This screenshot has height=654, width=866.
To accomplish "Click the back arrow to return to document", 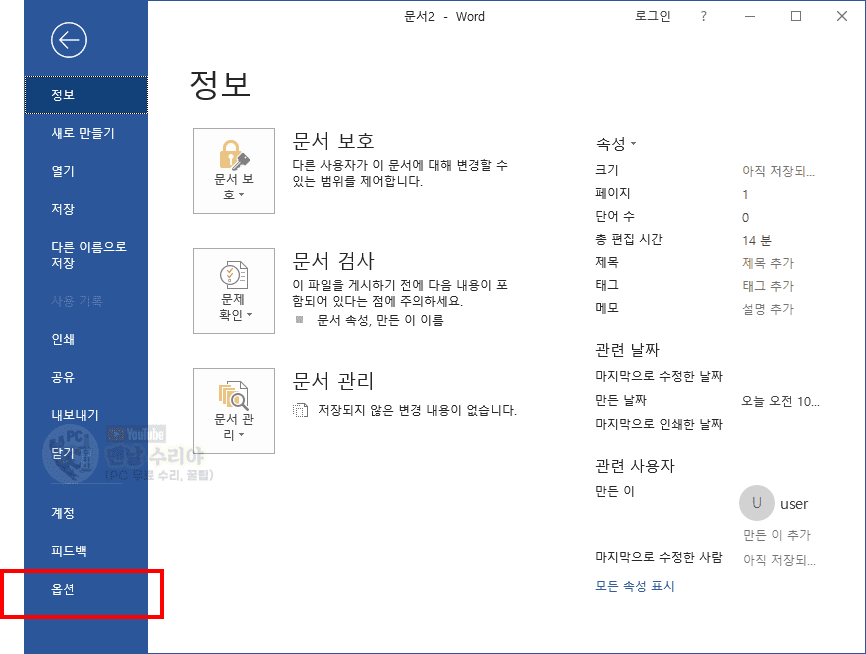I will point(69,40).
